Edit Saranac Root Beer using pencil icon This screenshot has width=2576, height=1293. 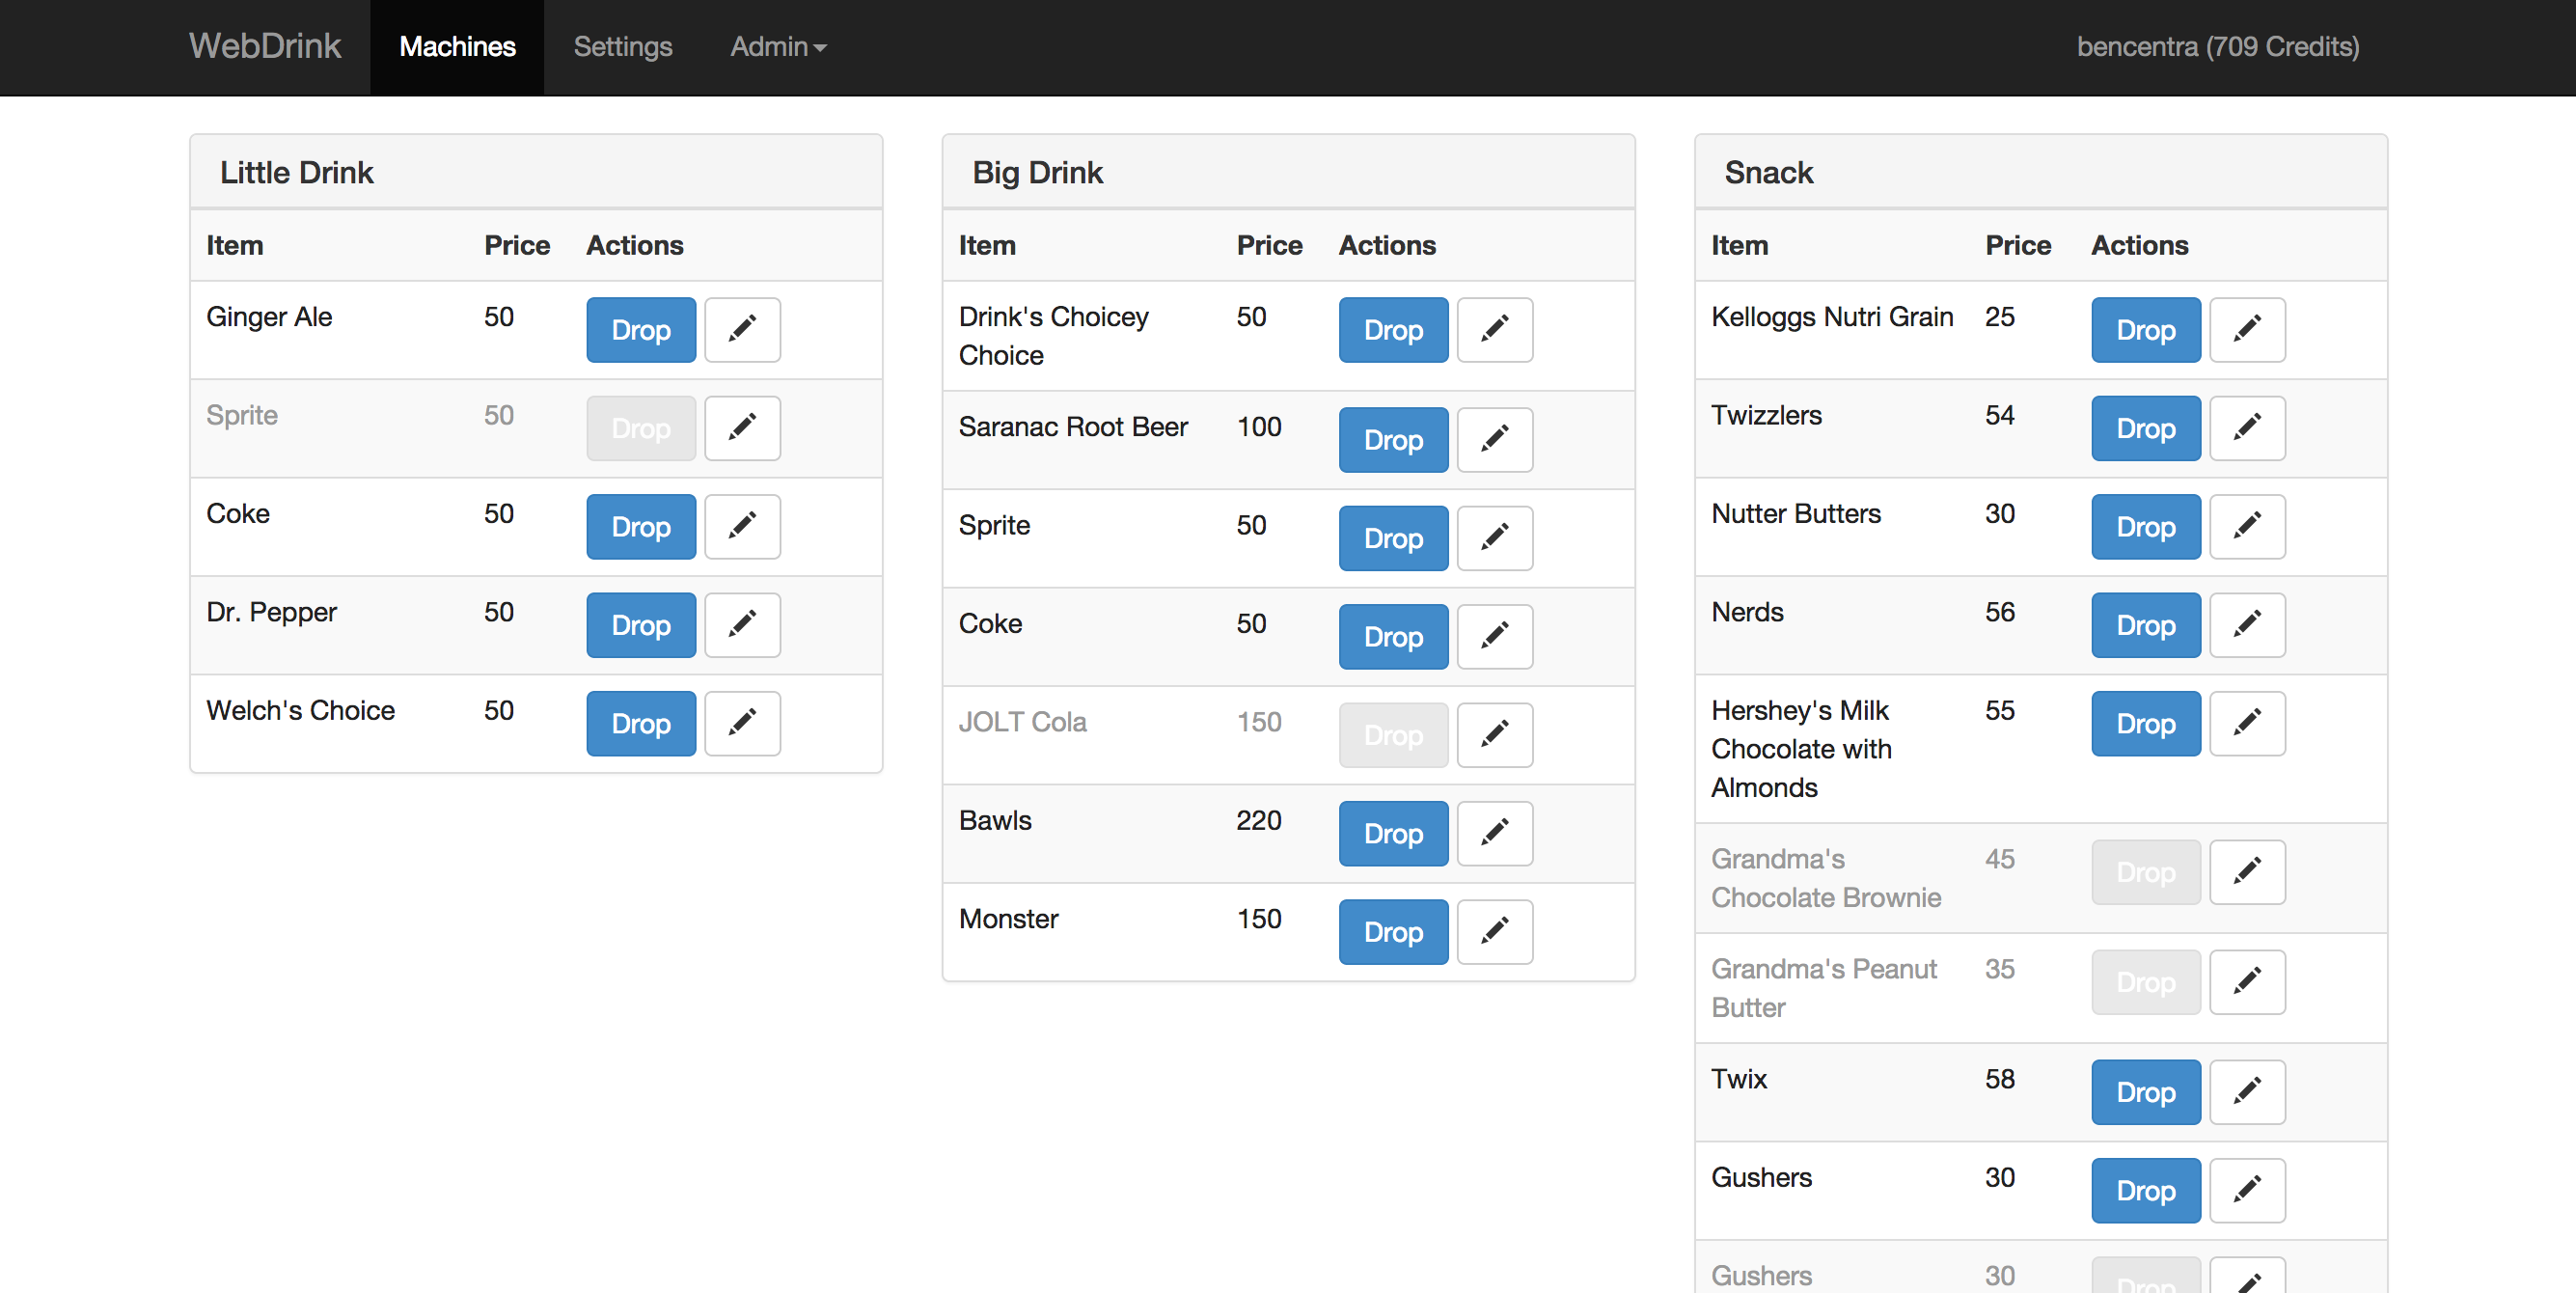(x=1494, y=440)
